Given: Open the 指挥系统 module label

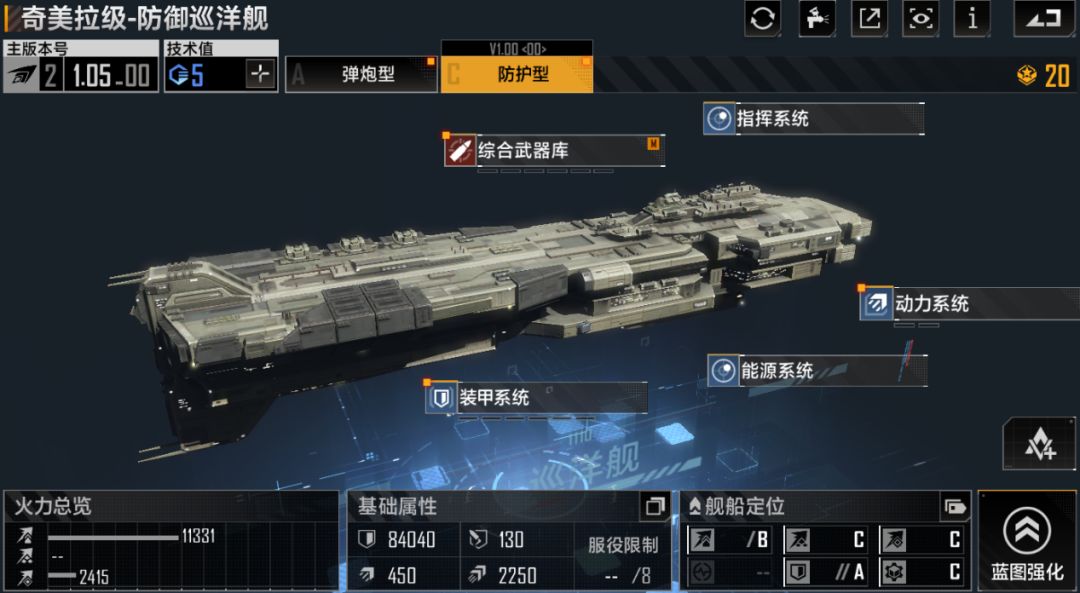Looking at the screenshot, I should 813,118.
